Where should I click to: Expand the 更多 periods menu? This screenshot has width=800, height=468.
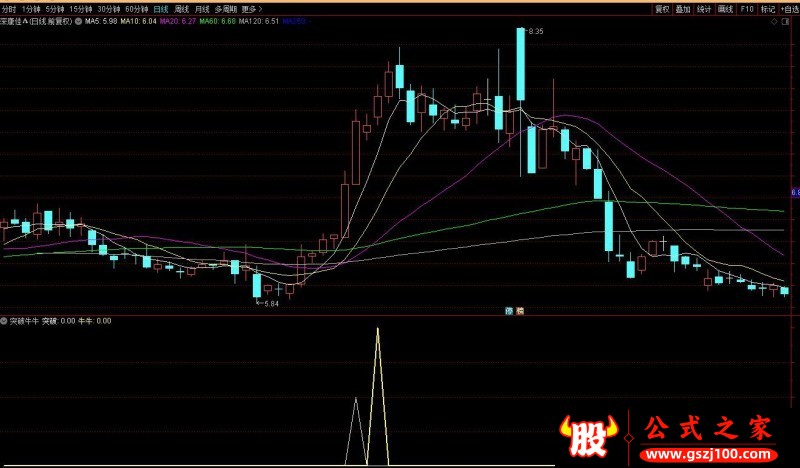click(252, 9)
